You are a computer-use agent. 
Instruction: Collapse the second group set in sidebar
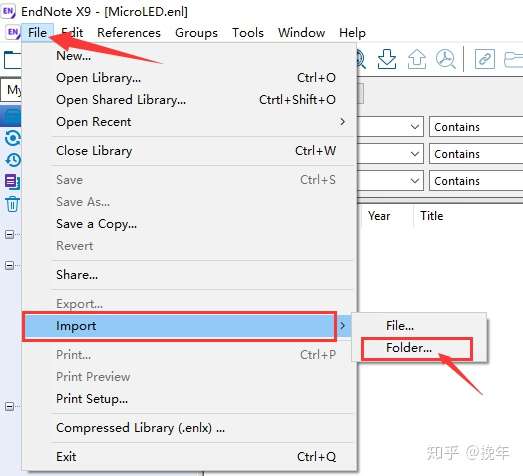(x=9, y=266)
